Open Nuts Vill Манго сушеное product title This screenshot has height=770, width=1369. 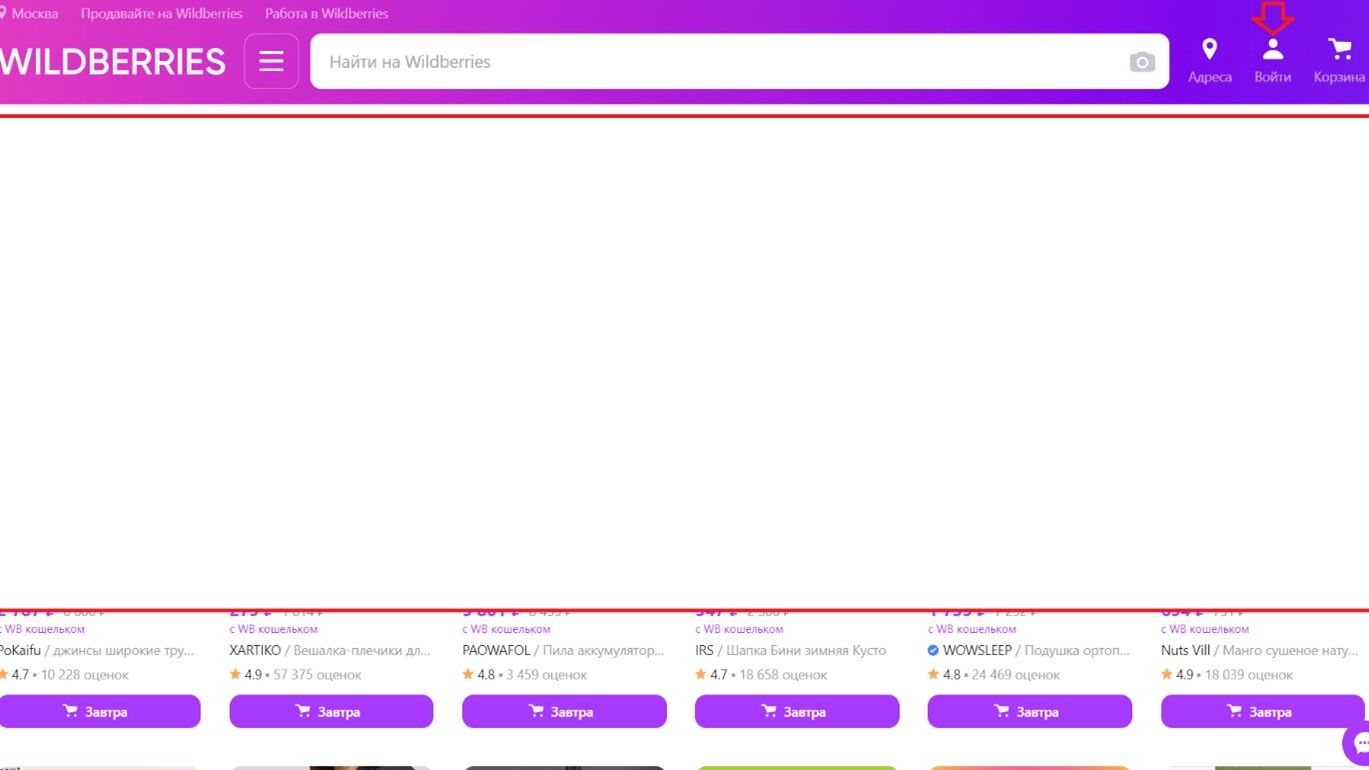point(1260,650)
